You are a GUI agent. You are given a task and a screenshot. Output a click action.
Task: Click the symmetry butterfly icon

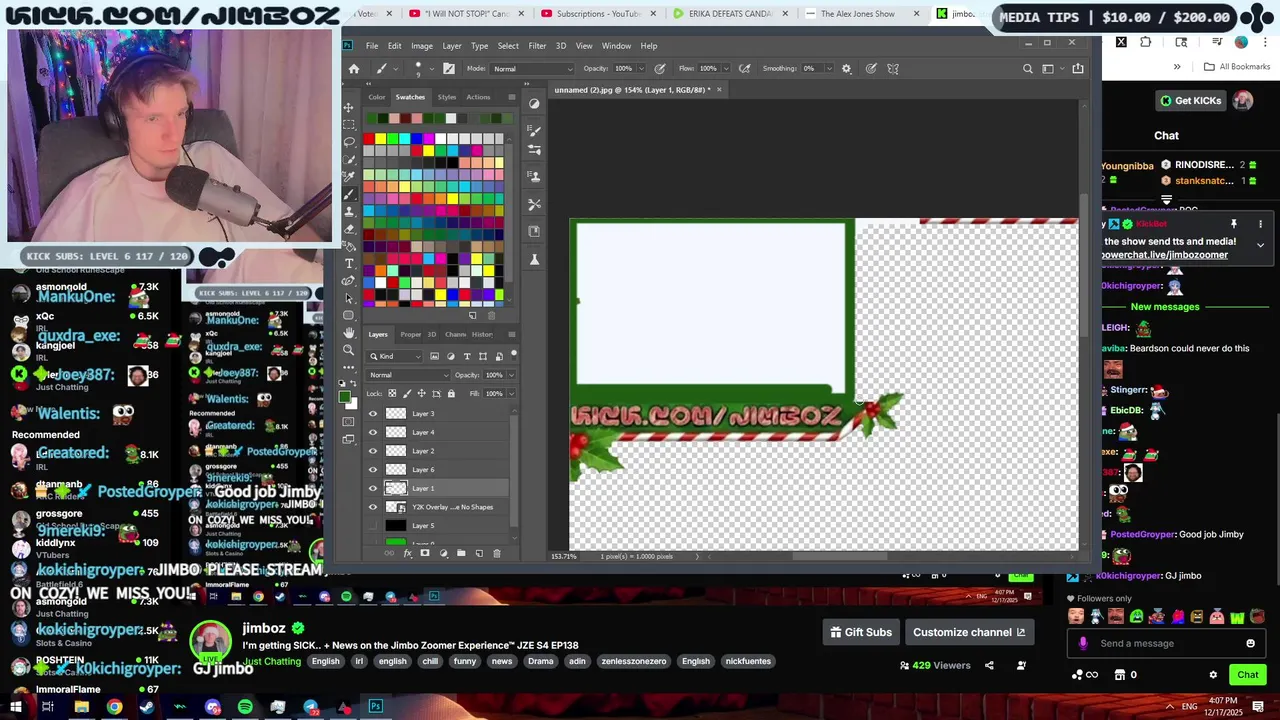[893, 69]
